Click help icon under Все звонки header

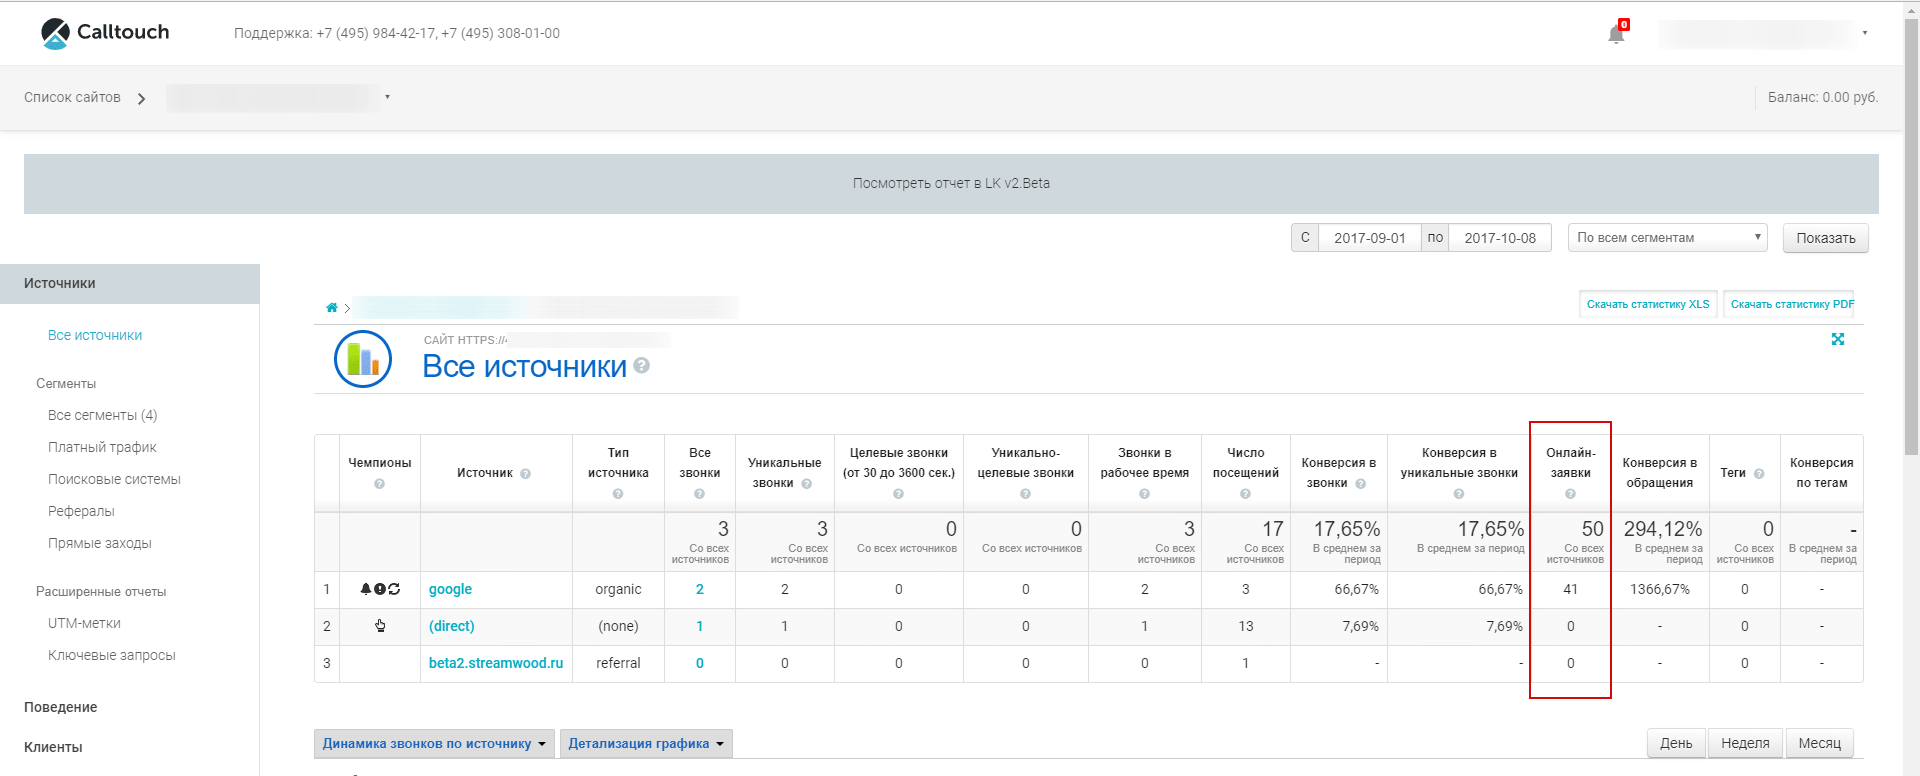(699, 494)
